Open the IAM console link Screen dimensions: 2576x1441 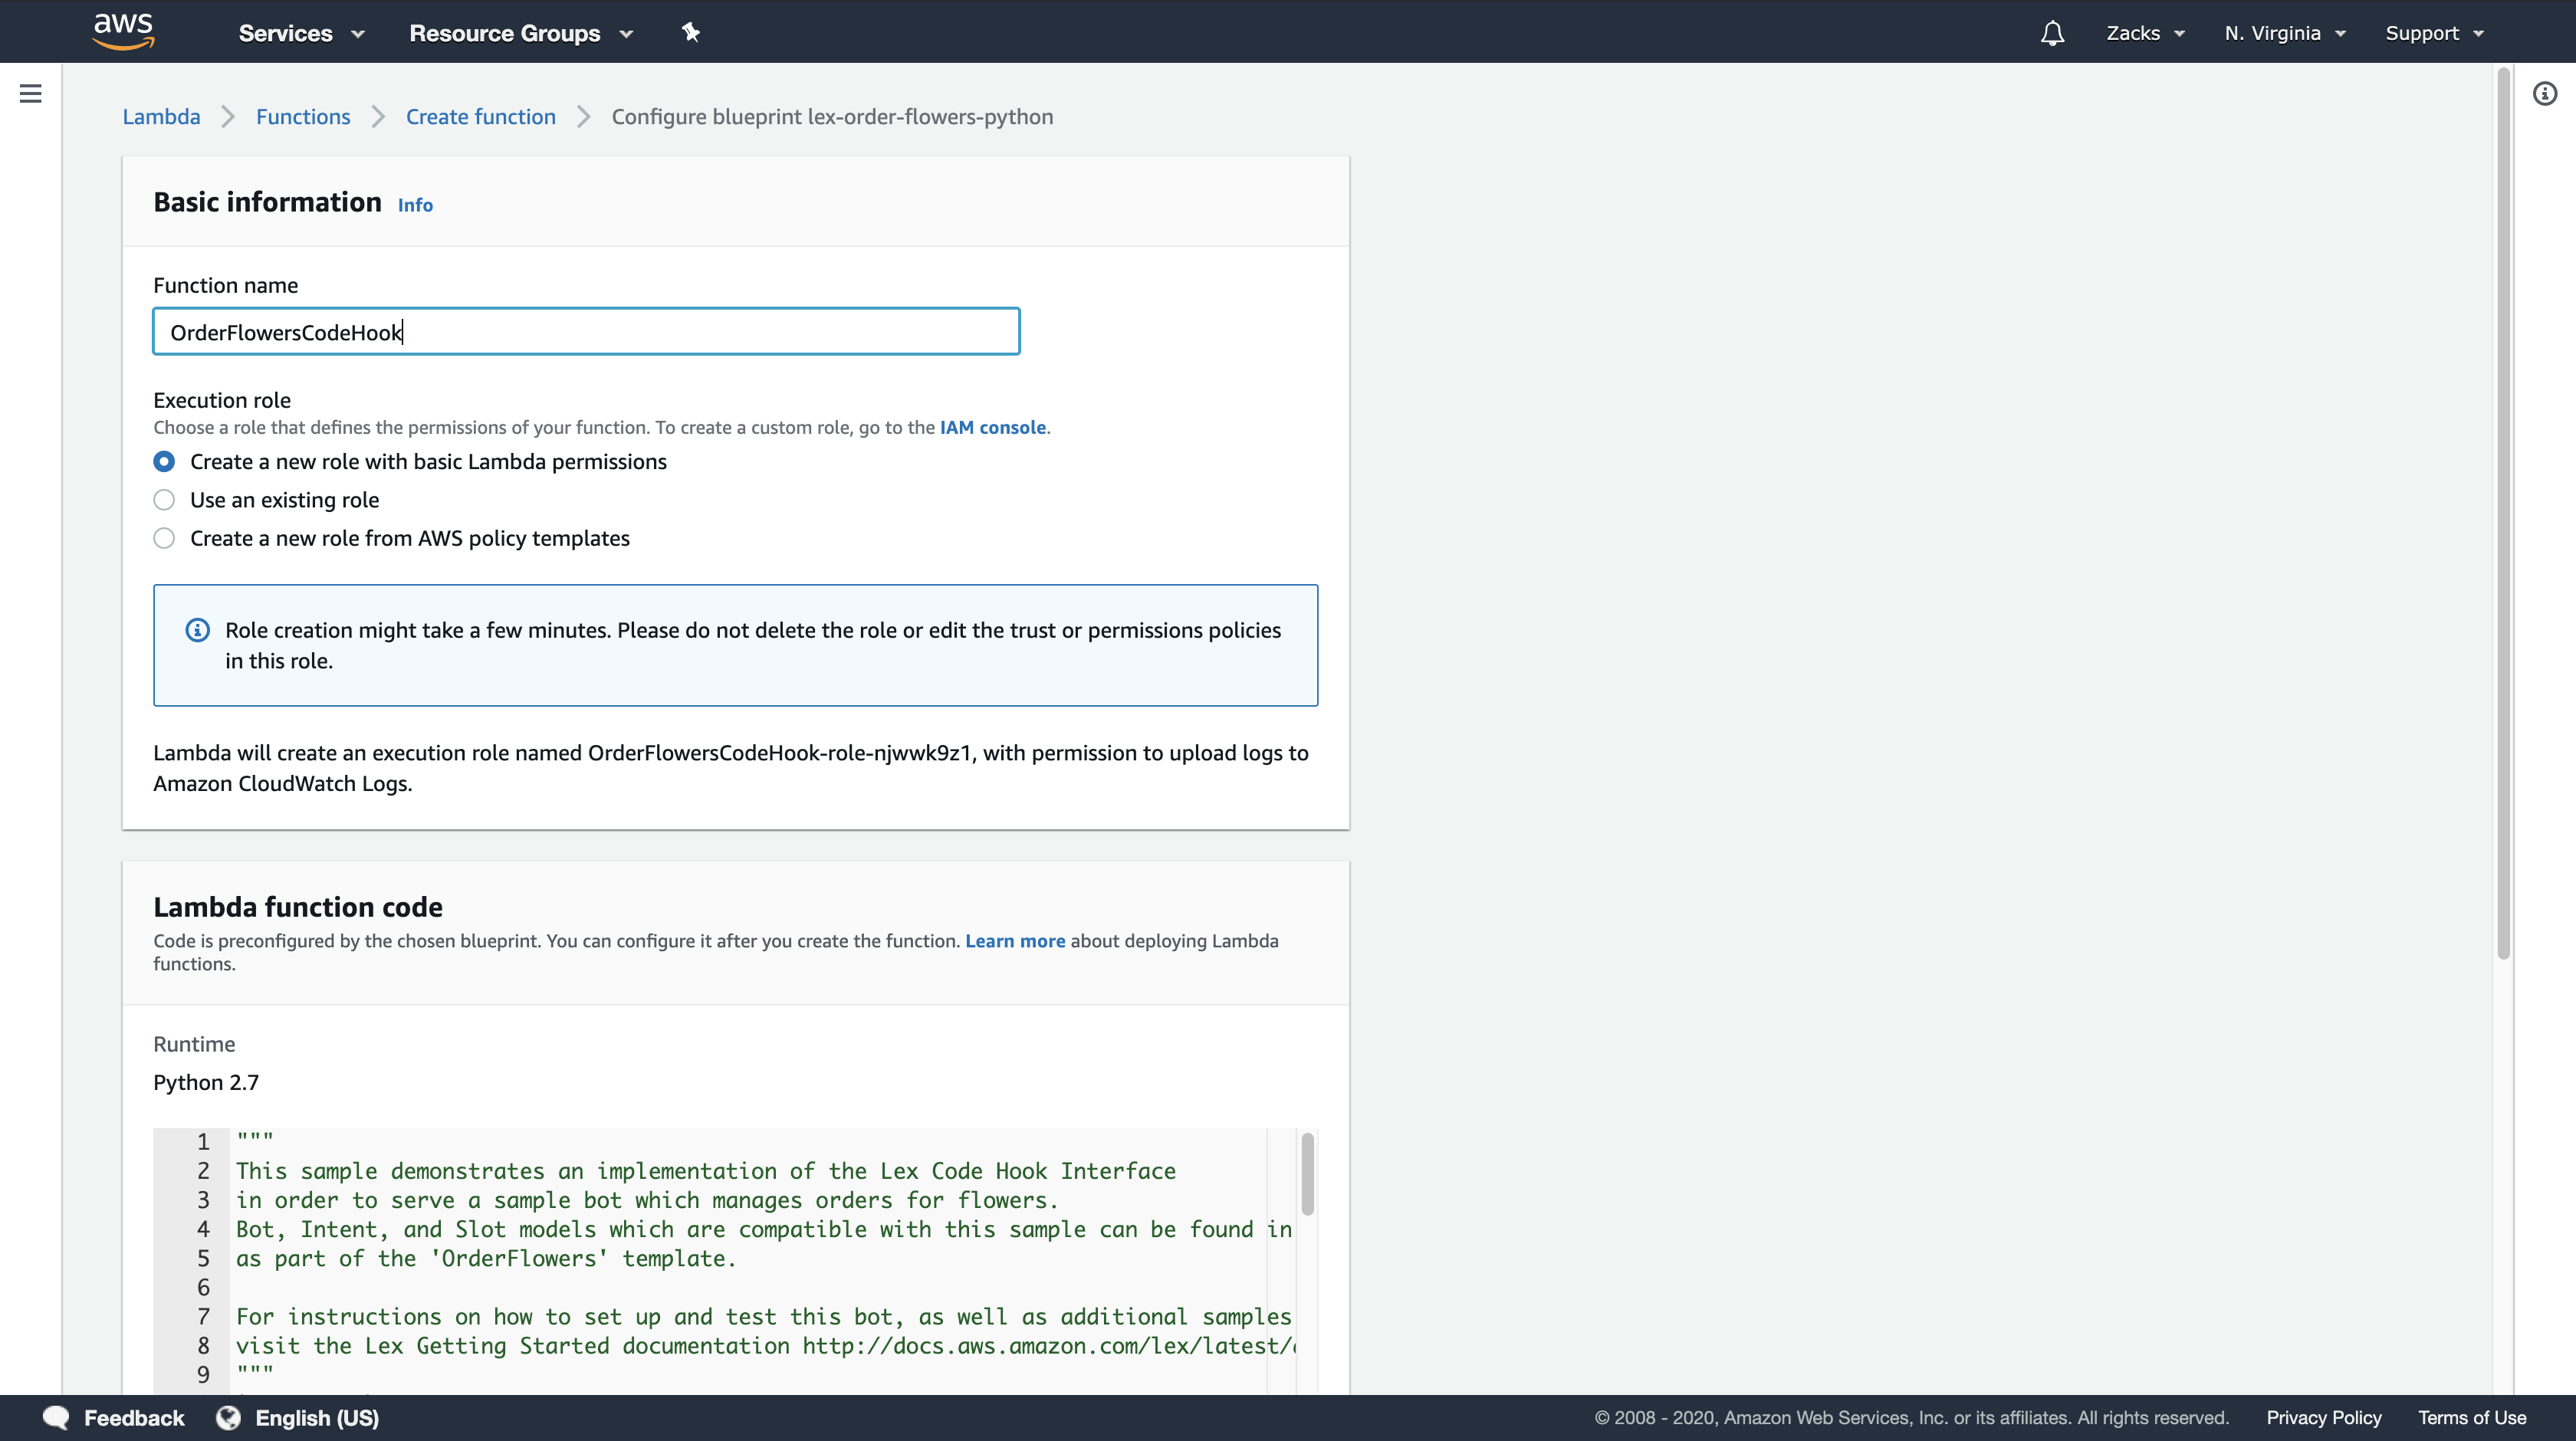pyautogui.click(x=992, y=427)
